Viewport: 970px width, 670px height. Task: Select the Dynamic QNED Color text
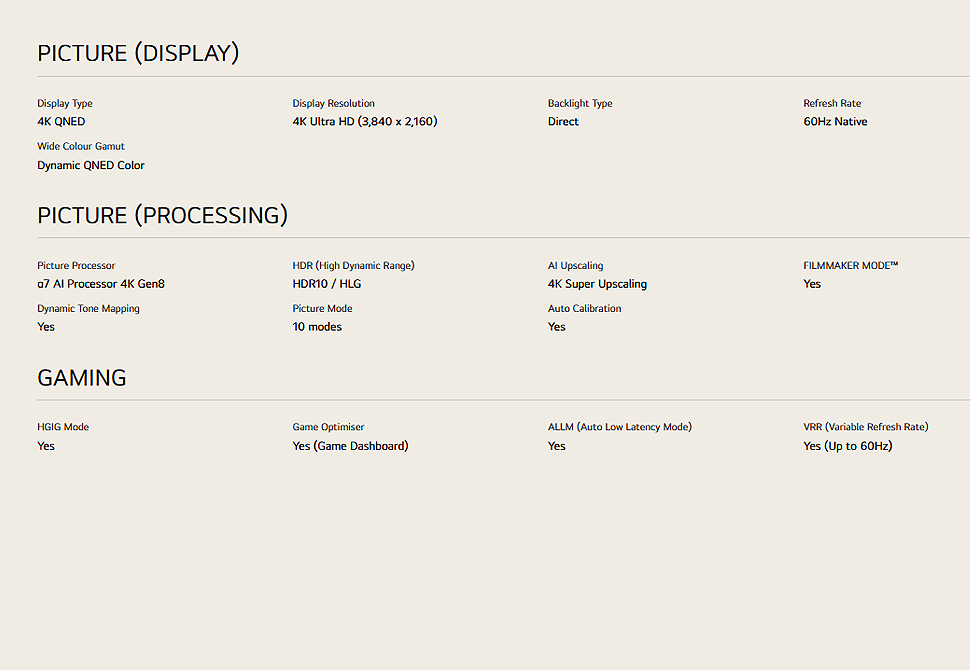click(91, 165)
